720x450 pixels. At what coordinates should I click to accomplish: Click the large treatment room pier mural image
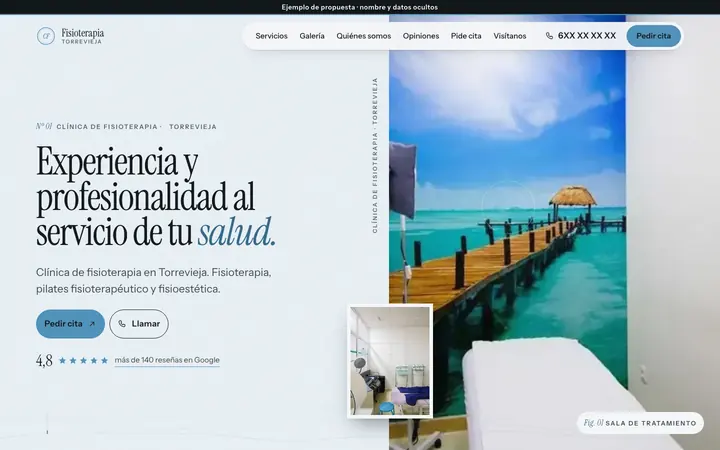pyautogui.click(x=507, y=207)
